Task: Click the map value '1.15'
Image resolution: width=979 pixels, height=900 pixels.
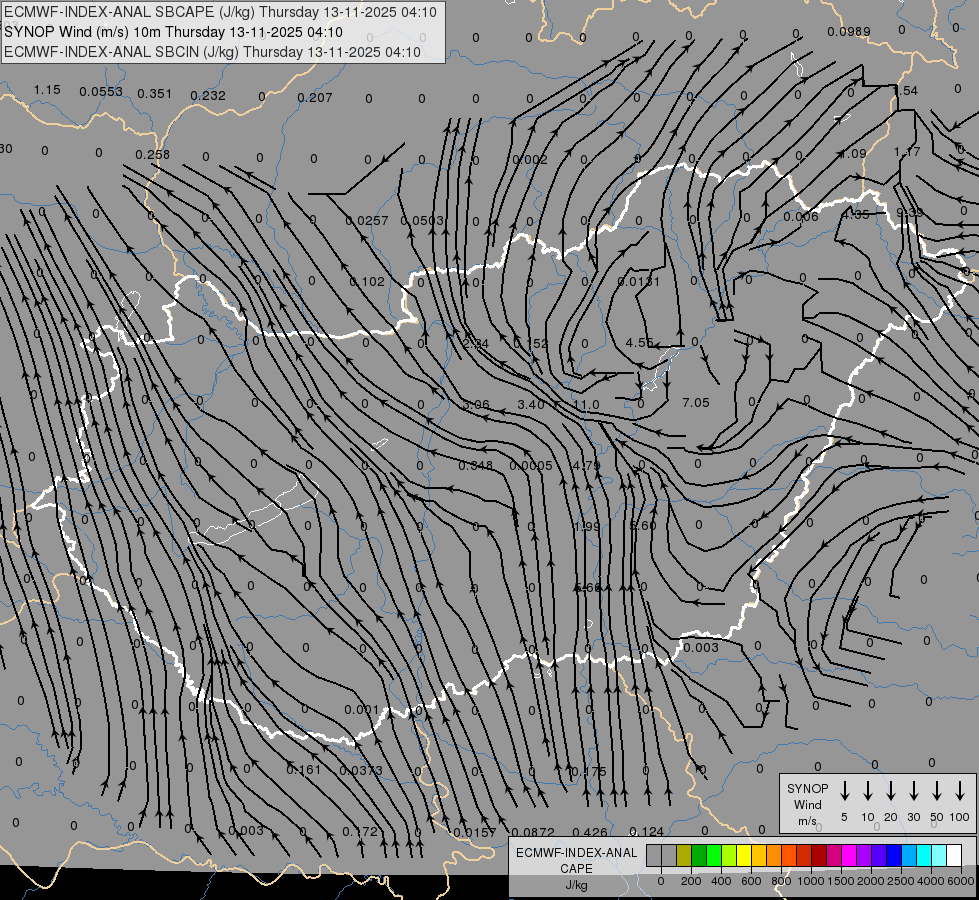Action: tap(47, 90)
